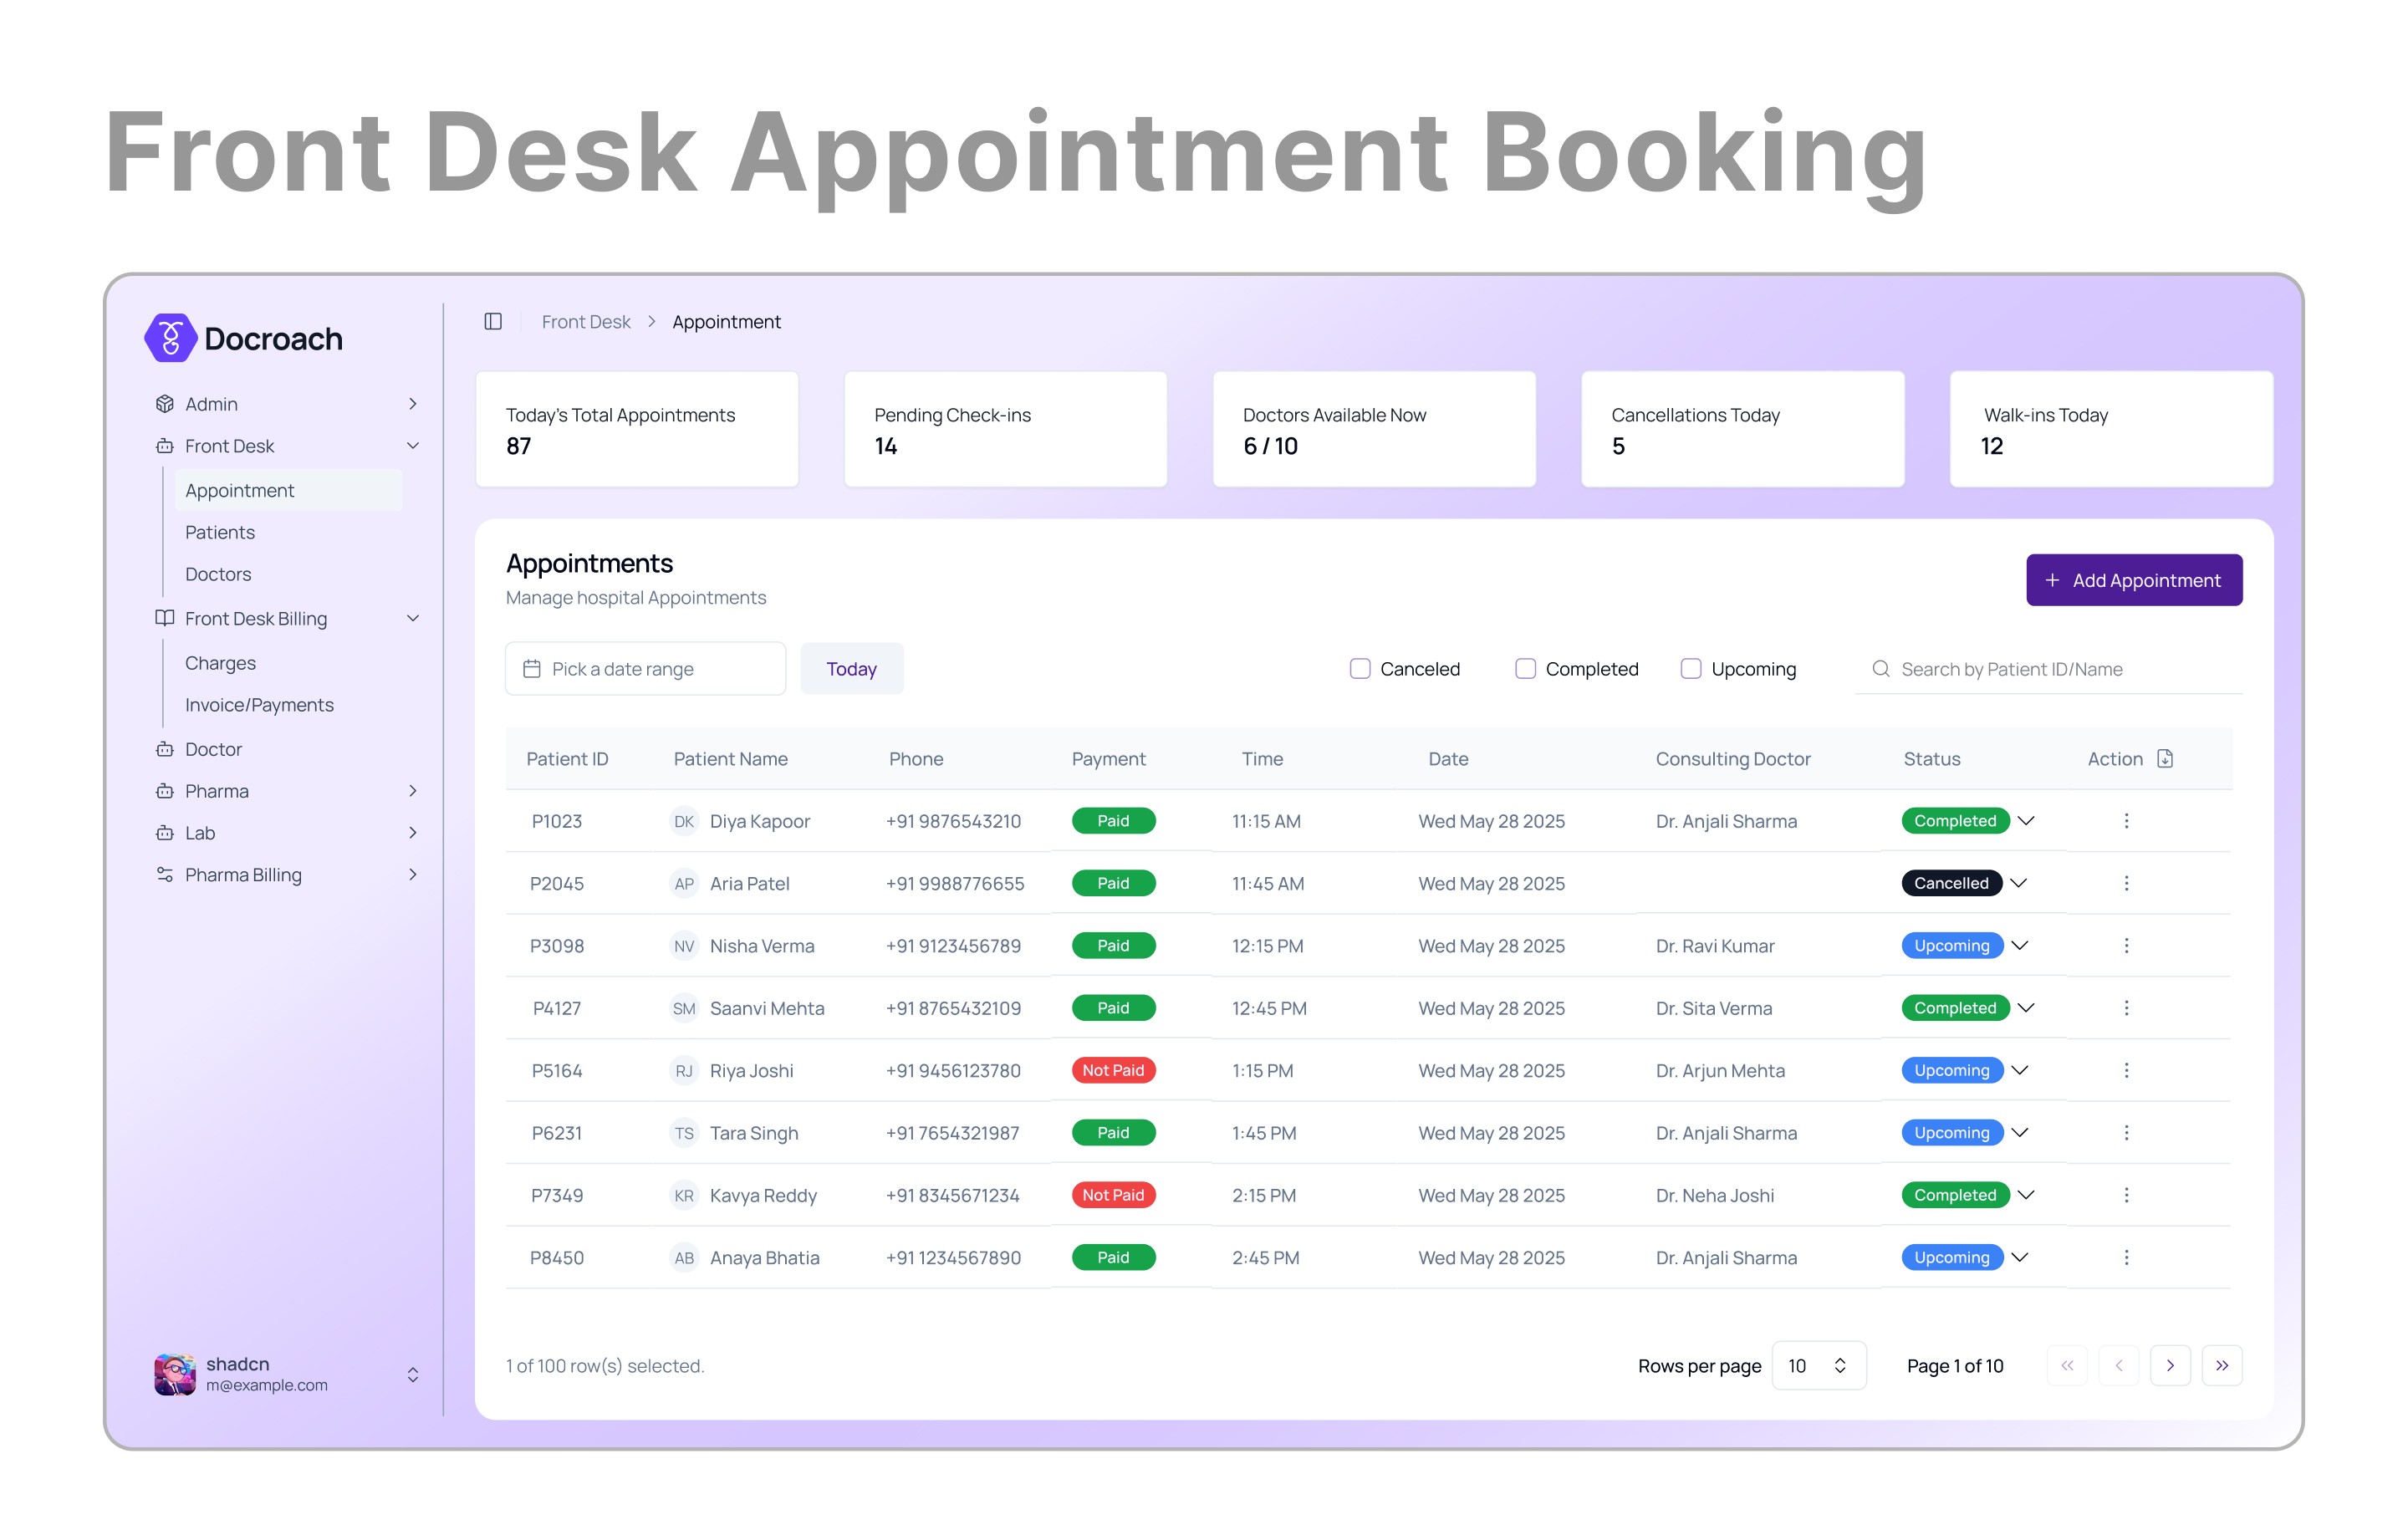This screenshot has width=2408, height=1520.
Task: Enable the Completed filter checkbox
Action: [x=1525, y=668]
